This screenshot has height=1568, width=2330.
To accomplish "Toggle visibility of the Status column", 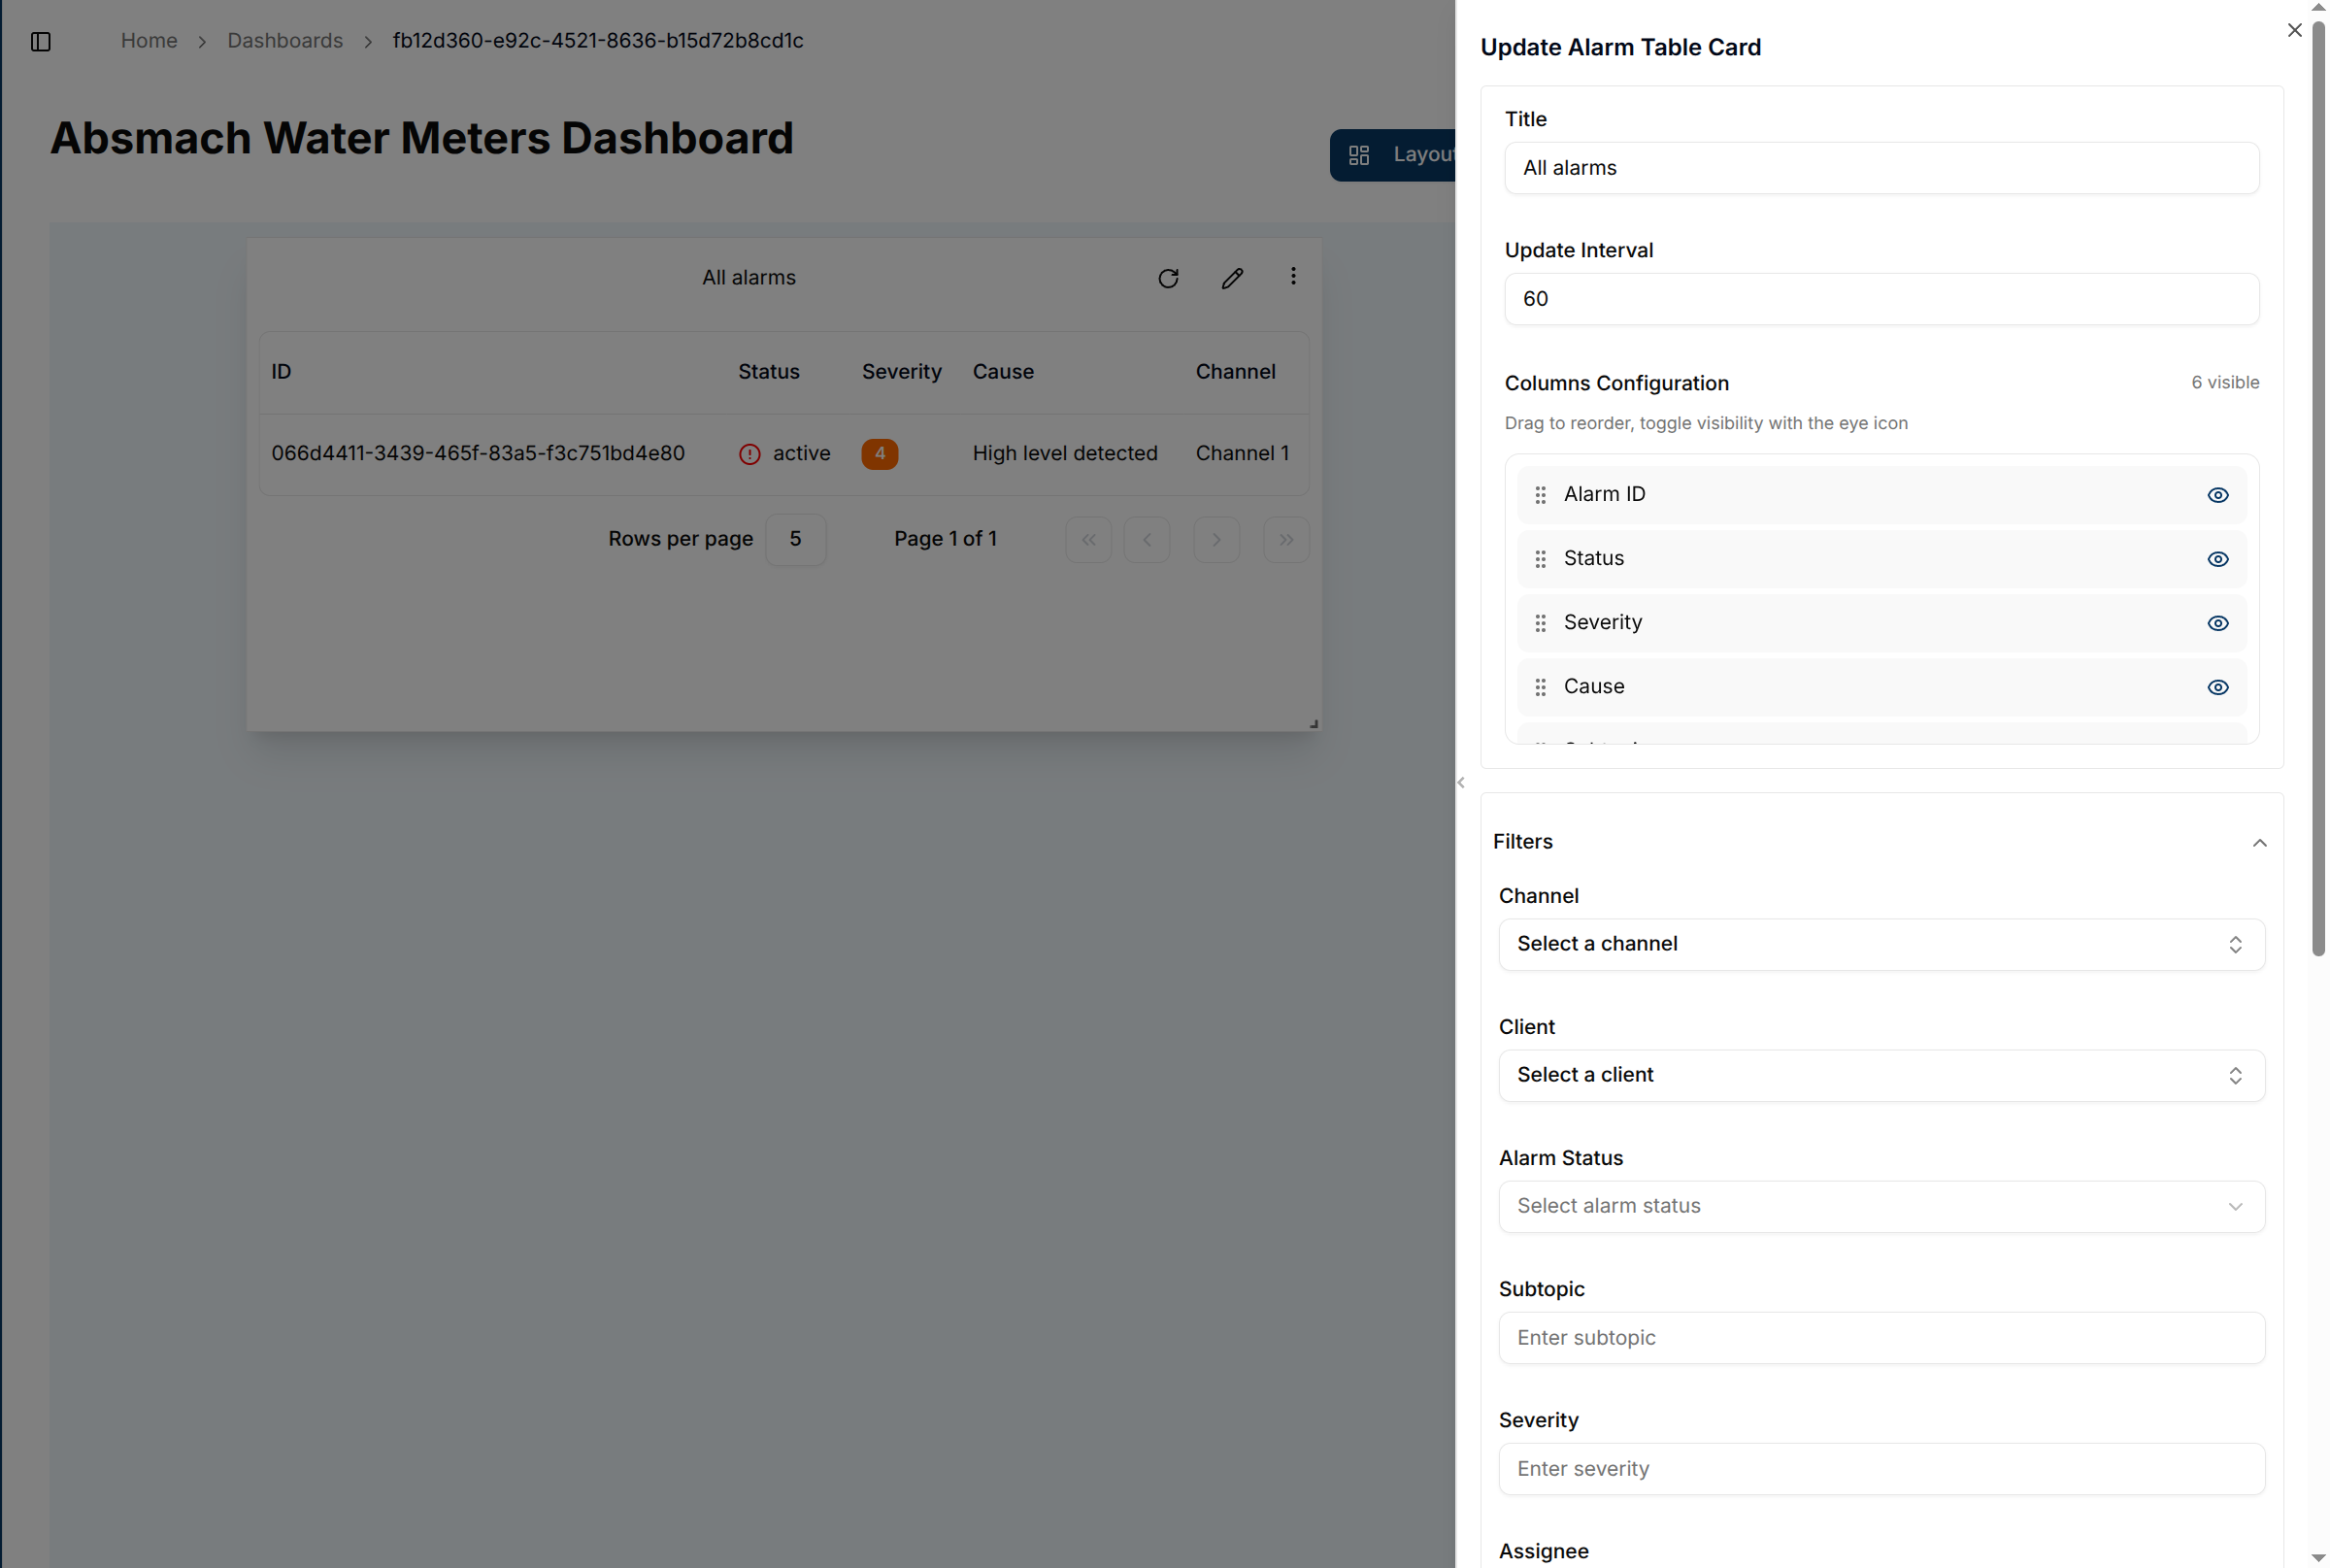I will [2217, 558].
